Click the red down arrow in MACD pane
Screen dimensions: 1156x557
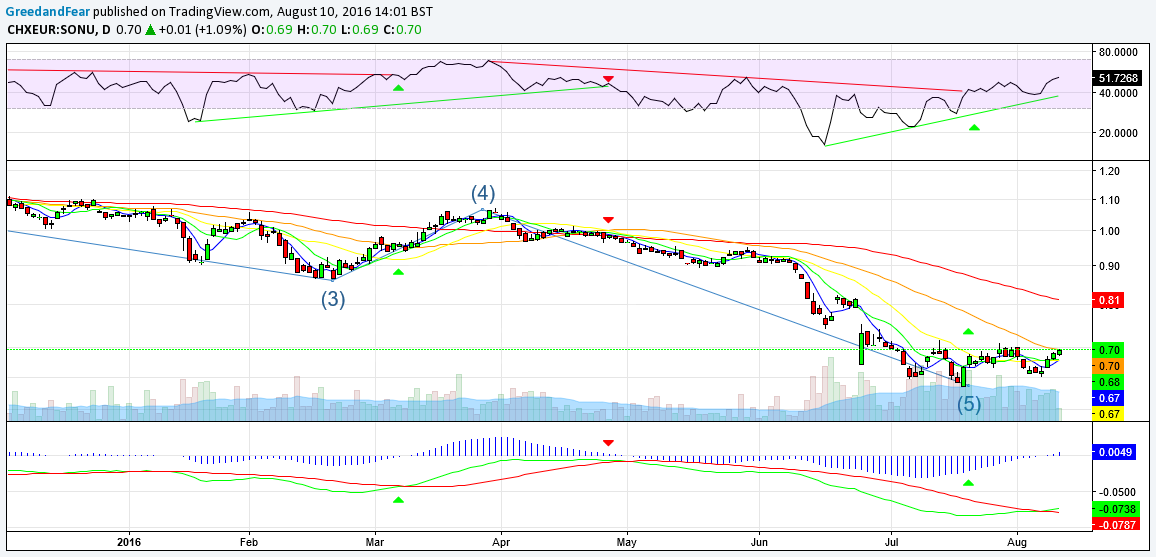(x=608, y=442)
